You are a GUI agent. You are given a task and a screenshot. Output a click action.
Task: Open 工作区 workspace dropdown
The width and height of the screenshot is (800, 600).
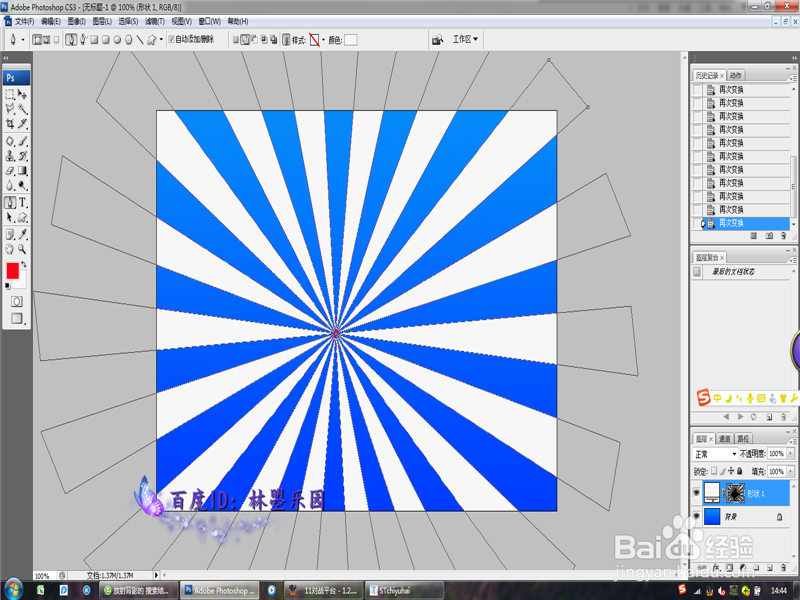tap(465, 39)
